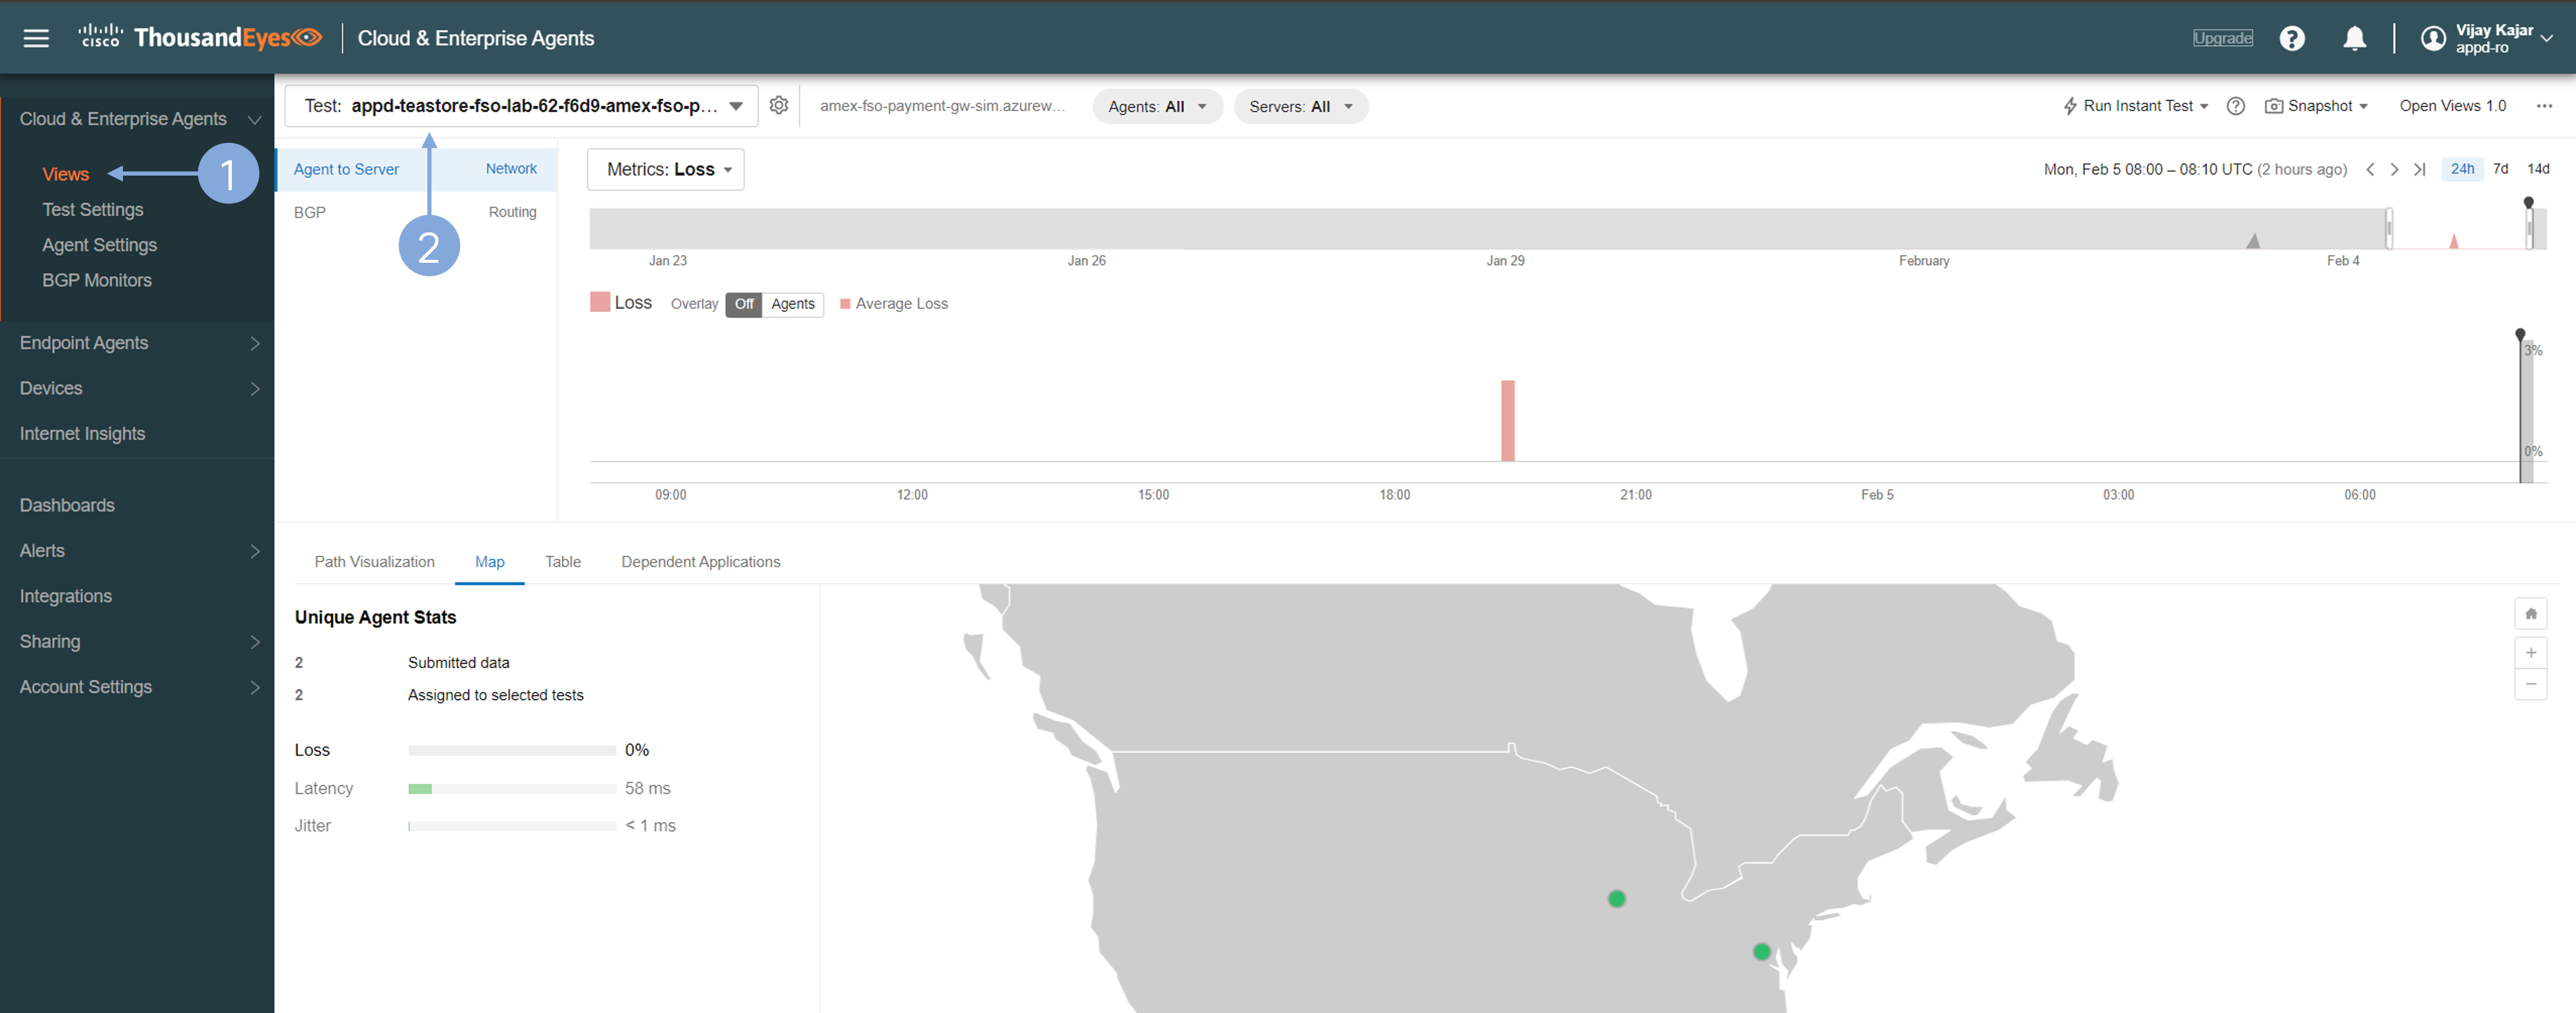Viewport: 2576px width, 1013px height.
Task: Select the 7d time range
Action: (2500, 169)
